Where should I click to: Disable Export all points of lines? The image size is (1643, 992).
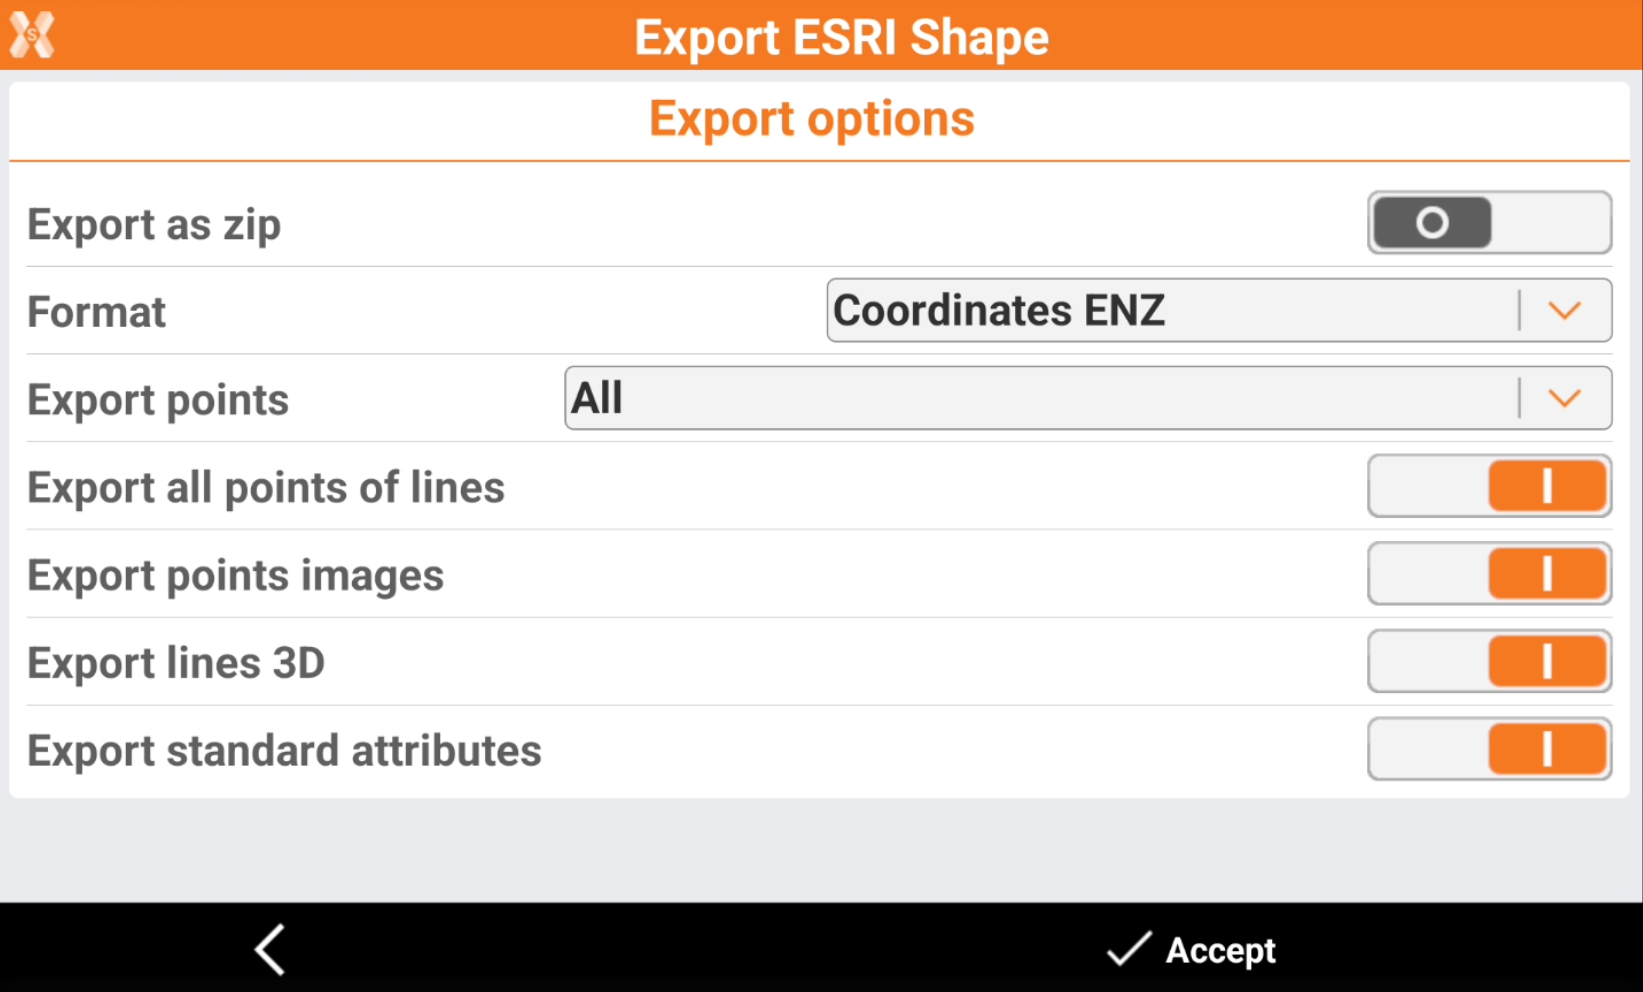[x=1488, y=487]
